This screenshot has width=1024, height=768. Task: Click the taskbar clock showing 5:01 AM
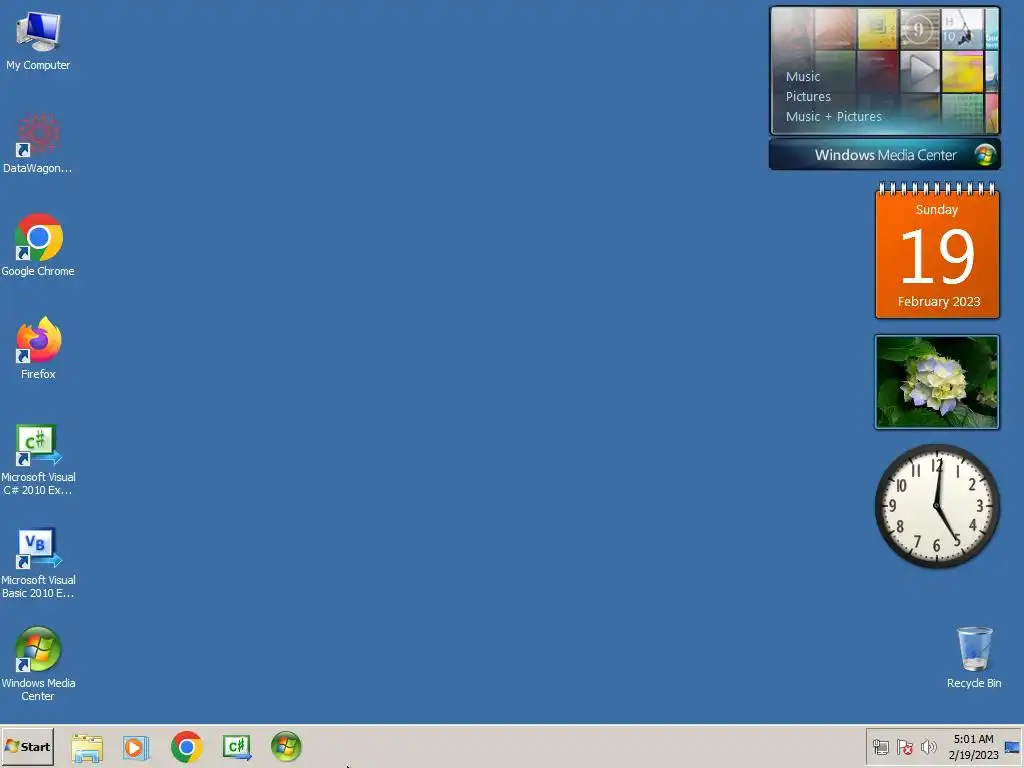coord(973,747)
